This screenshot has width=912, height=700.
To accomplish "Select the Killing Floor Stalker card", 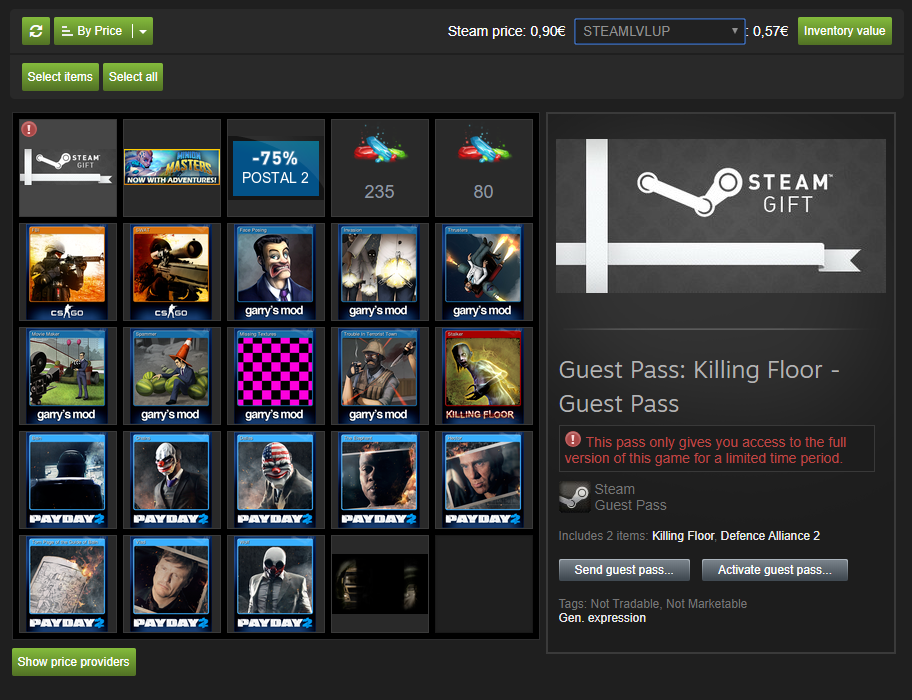I will pyautogui.click(x=484, y=376).
